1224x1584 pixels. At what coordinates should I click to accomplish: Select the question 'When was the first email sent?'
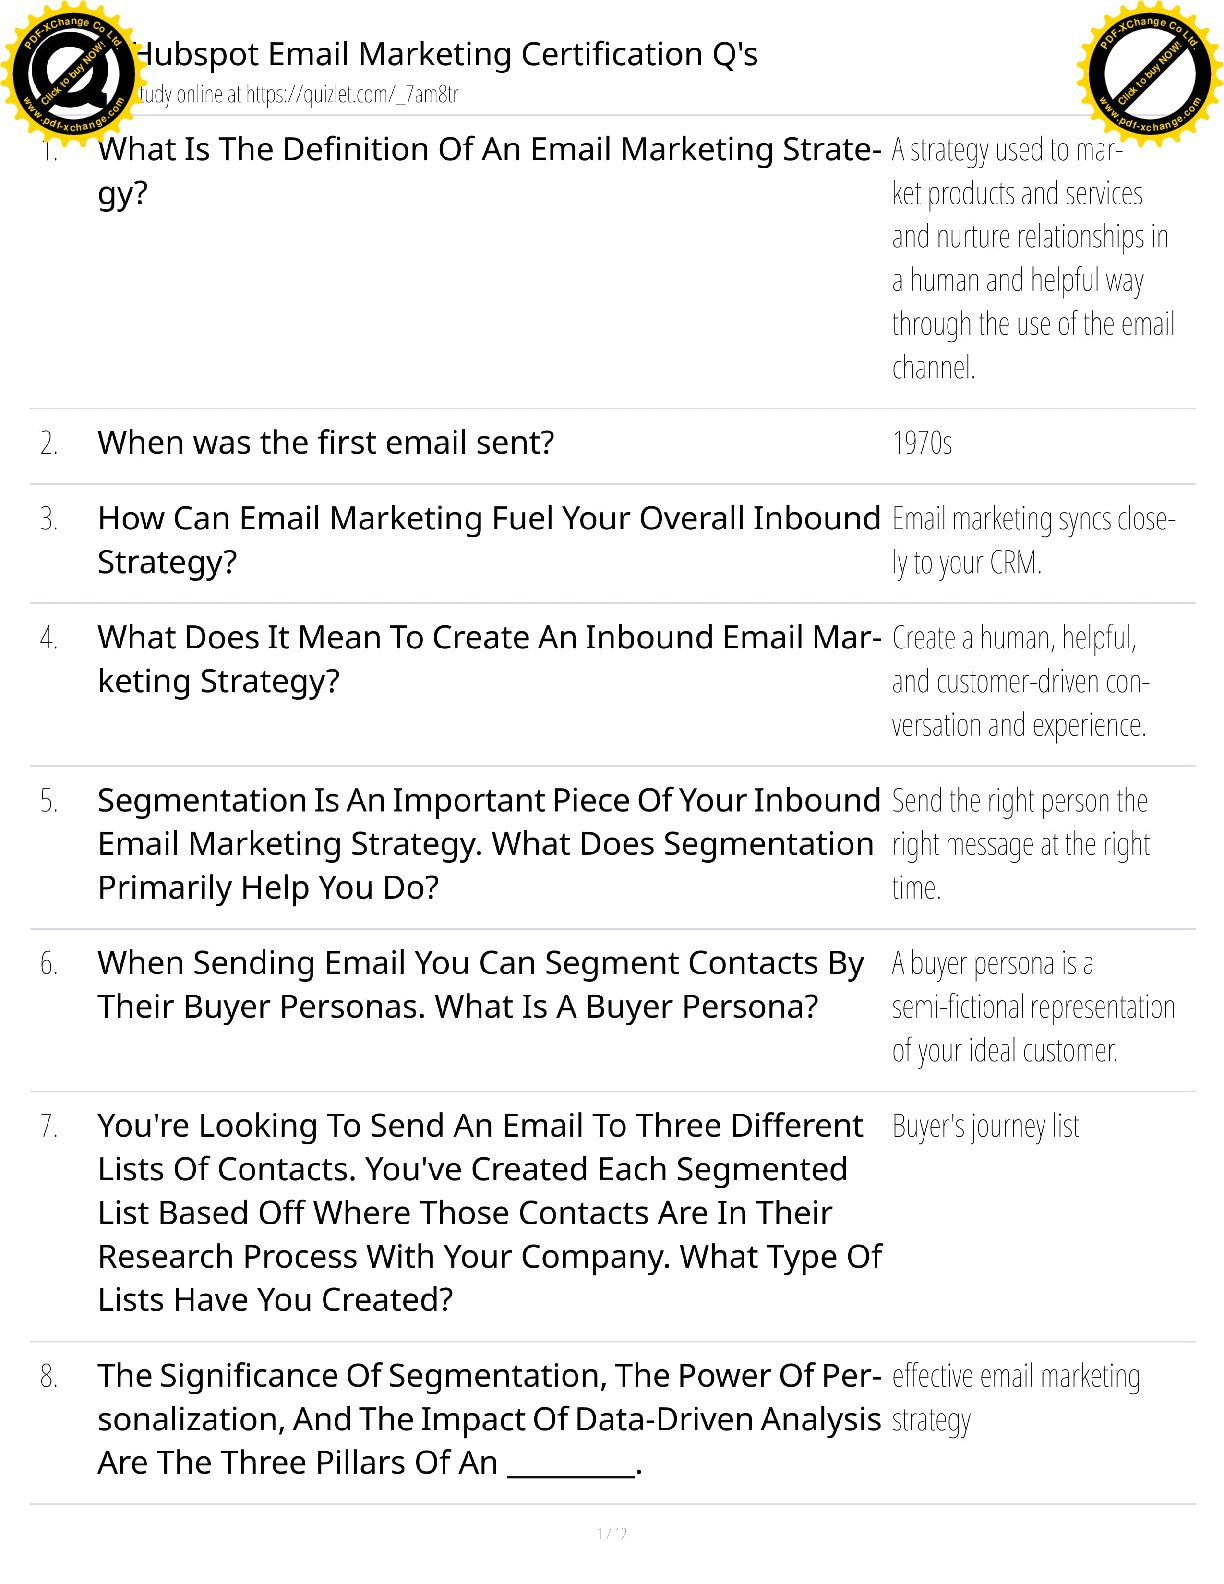pyautogui.click(x=325, y=443)
